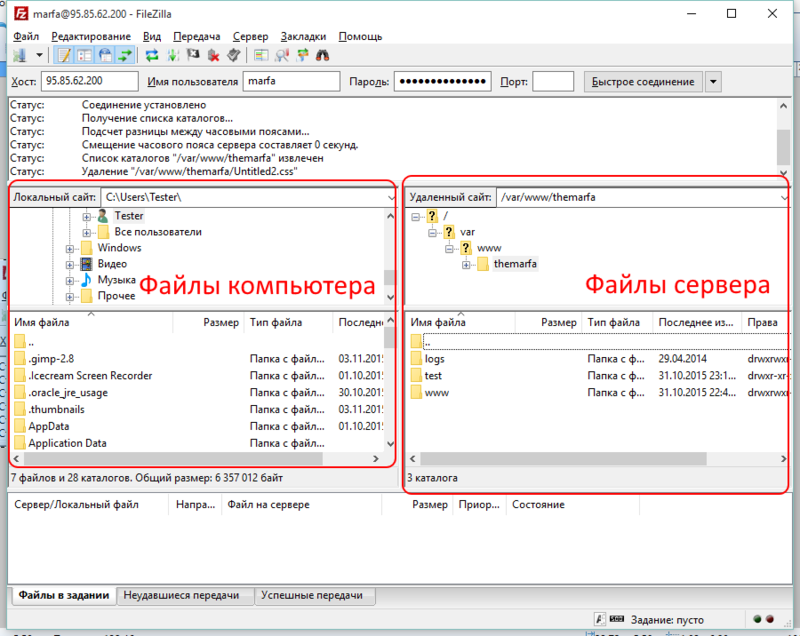Open the Редактирование menu
The height and width of the screenshot is (636, 800).
pos(91,36)
